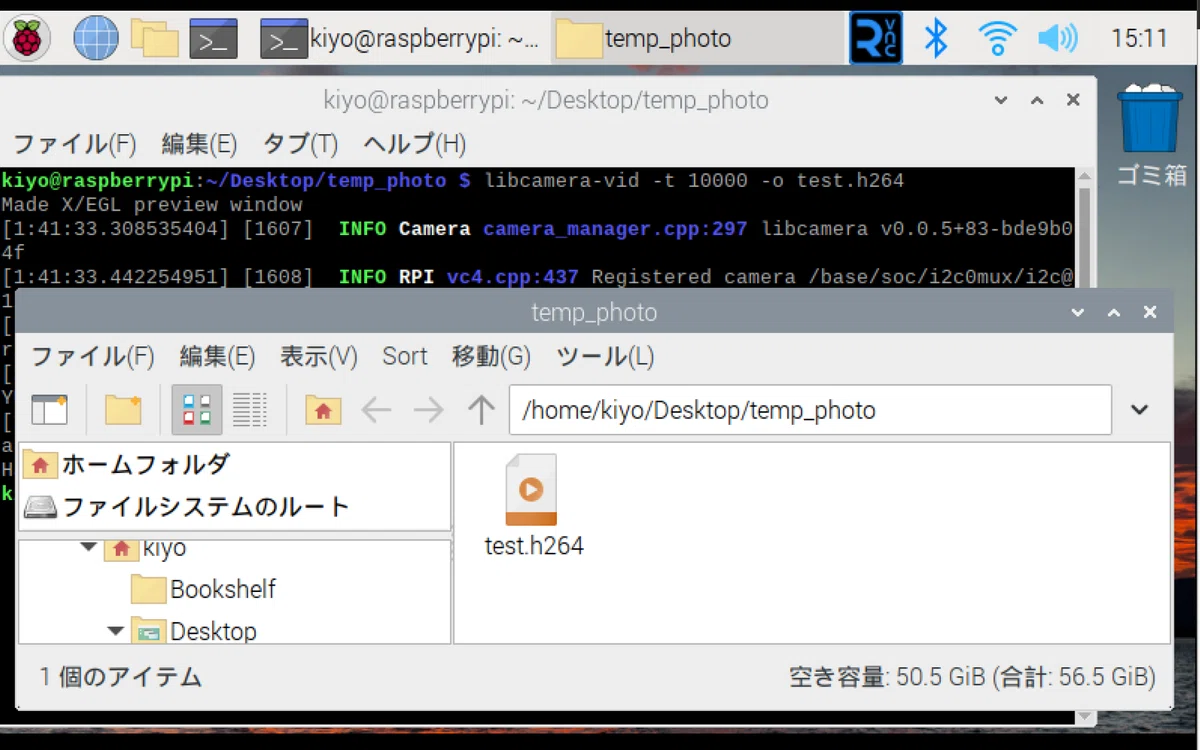This screenshot has width=1200, height=750.
Task: Go to home folder toolbar button
Action: pyautogui.click(x=323, y=409)
